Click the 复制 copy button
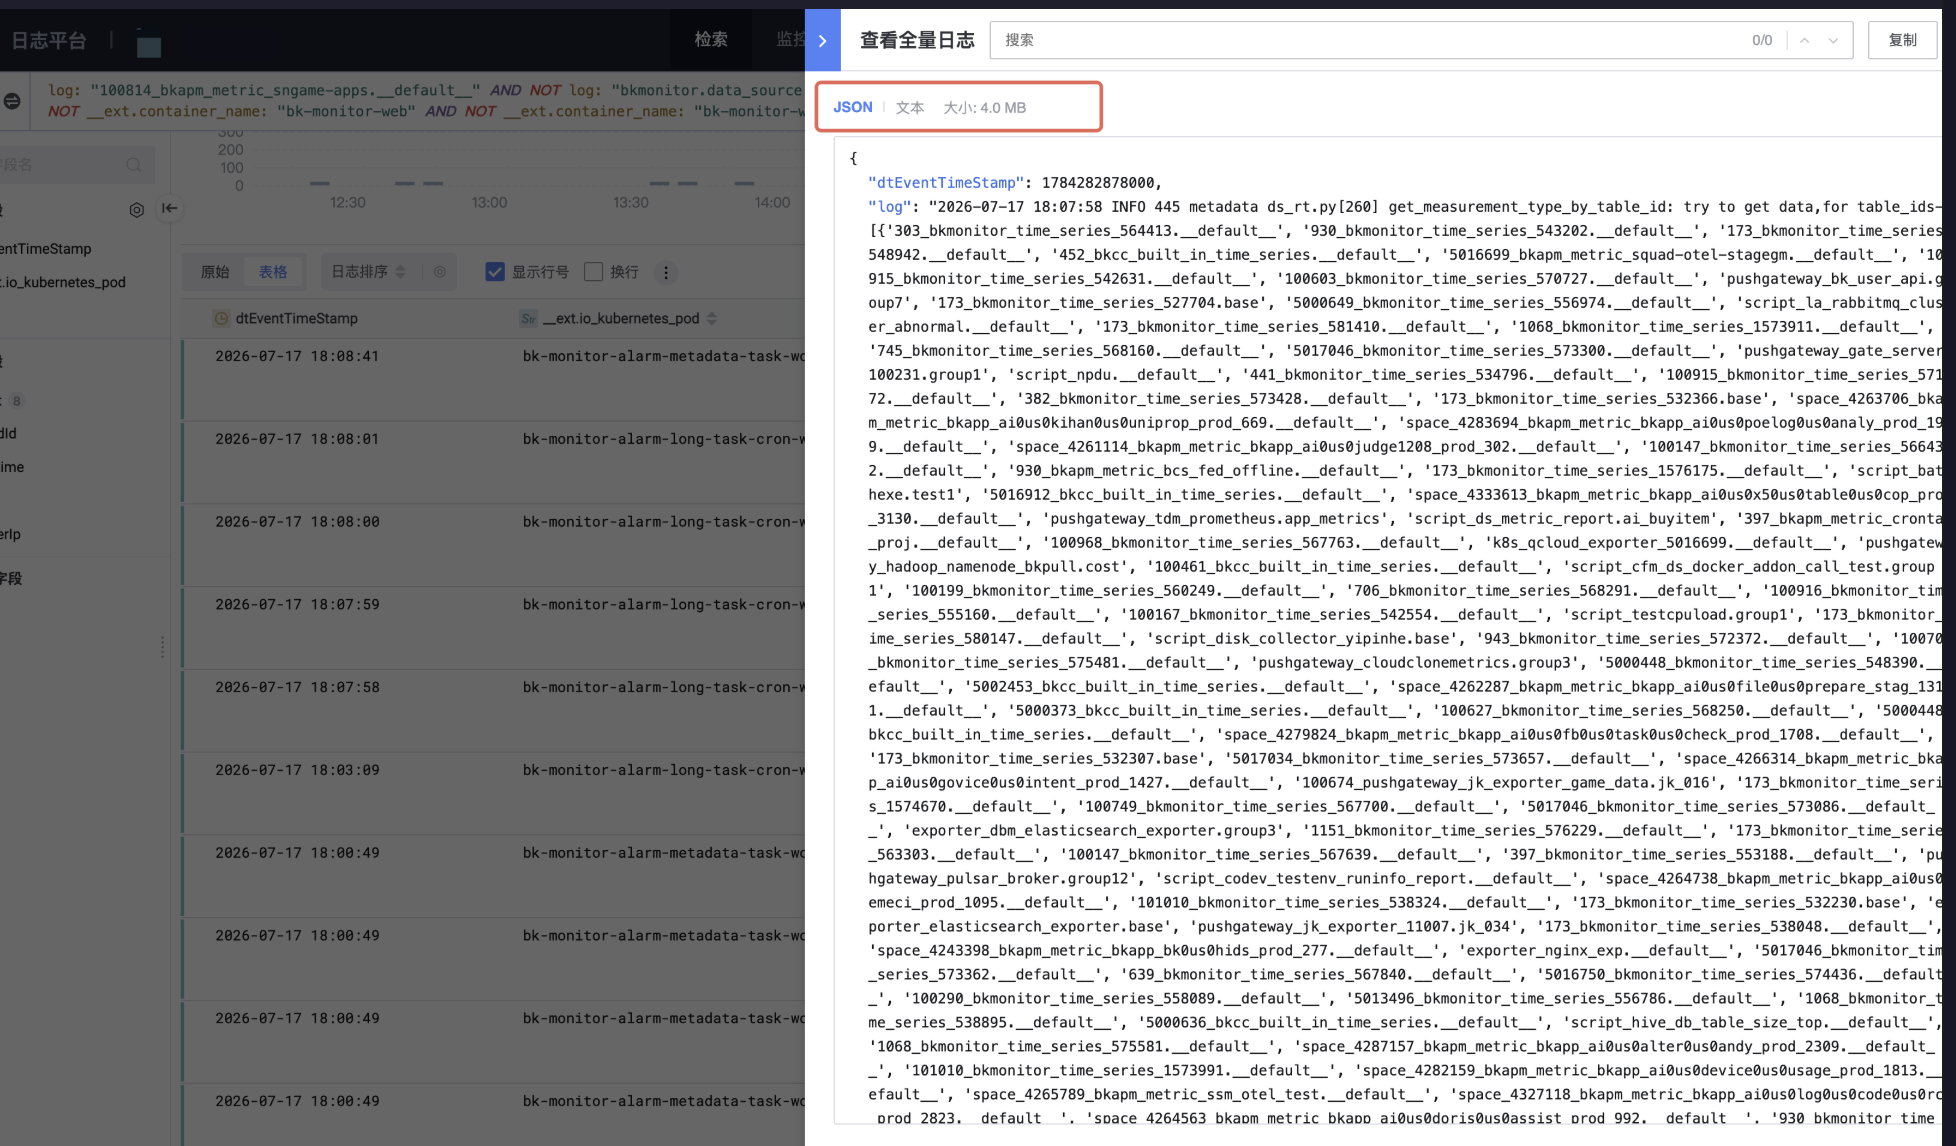 [1902, 40]
